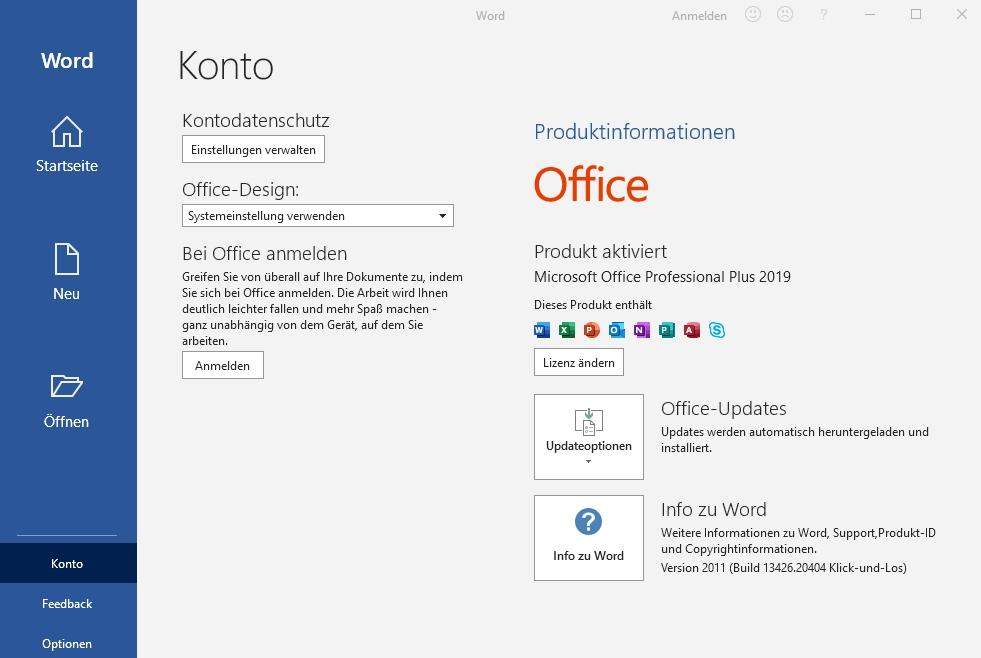
Task: Select the Konto sidebar entry
Action: pyautogui.click(x=66, y=563)
